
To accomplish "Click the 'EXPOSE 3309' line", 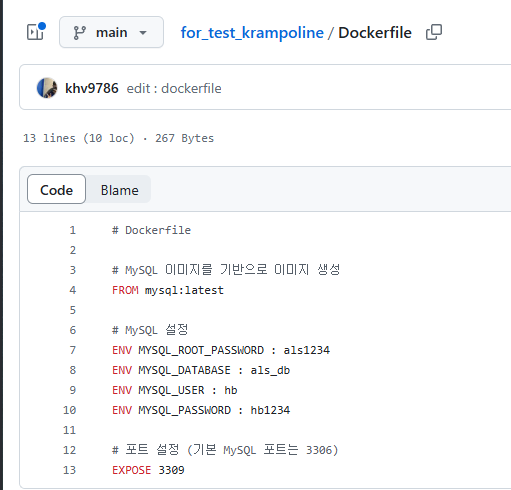I will pyautogui.click(x=148, y=470).
